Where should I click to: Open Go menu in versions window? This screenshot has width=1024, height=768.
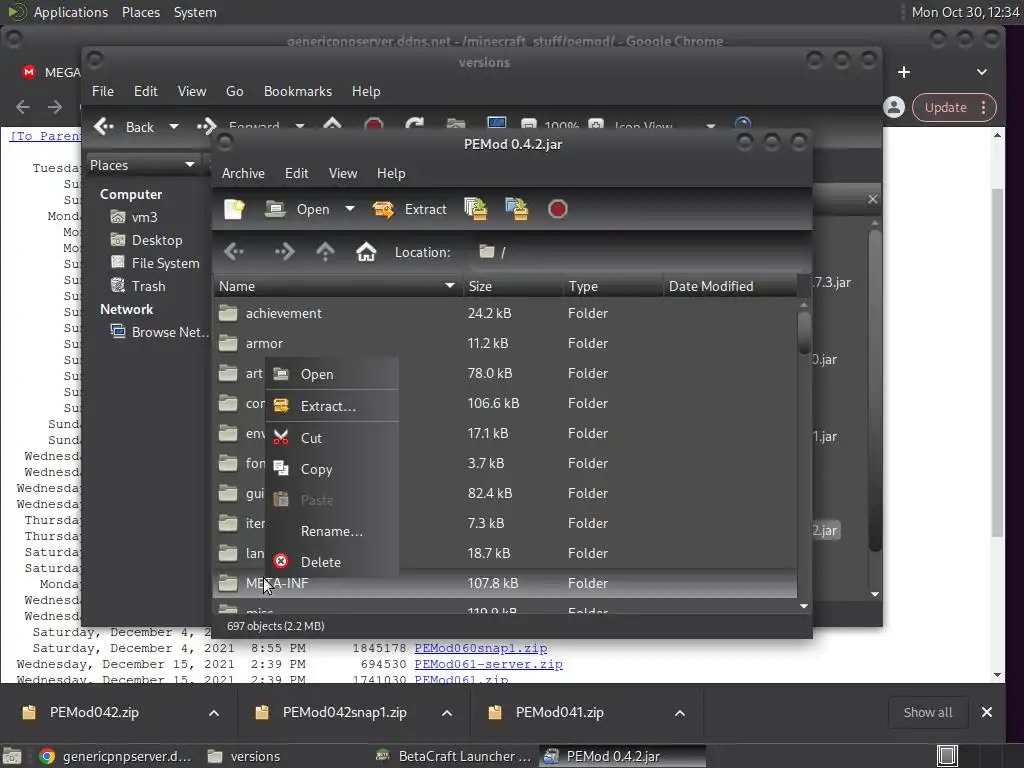(x=234, y=91)
